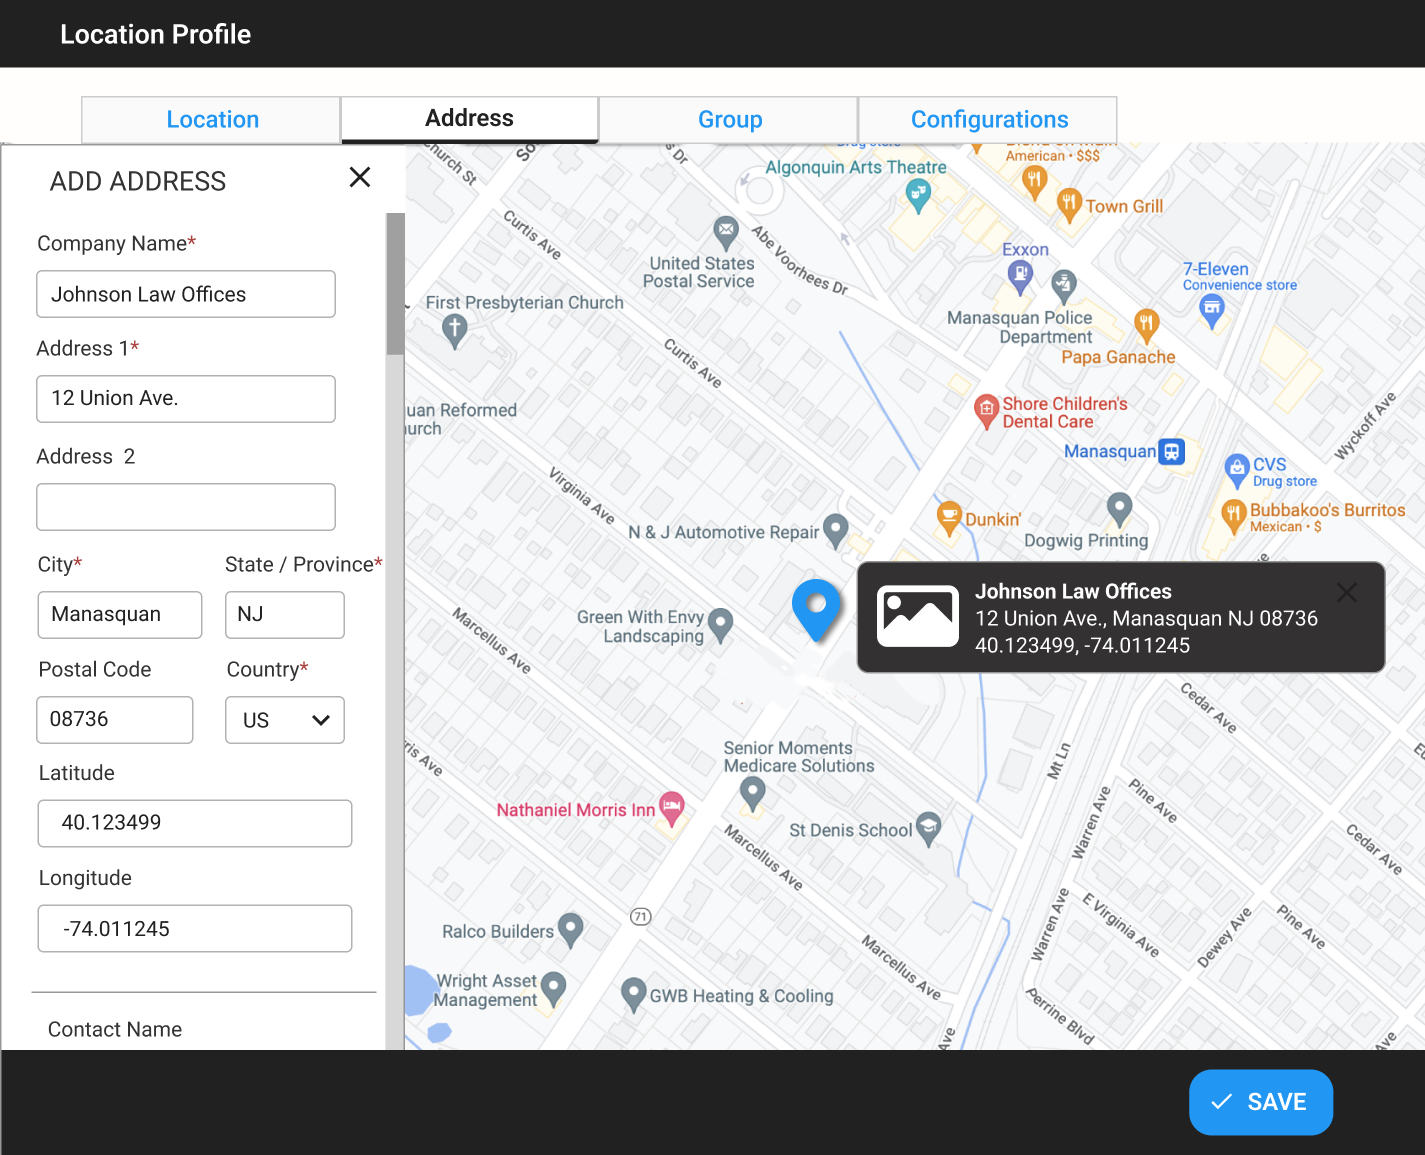Viewport: 1425px width, 1155px height.
Task: Select the First Presbyterian Church pin
Action: click(x=455, y=330)
